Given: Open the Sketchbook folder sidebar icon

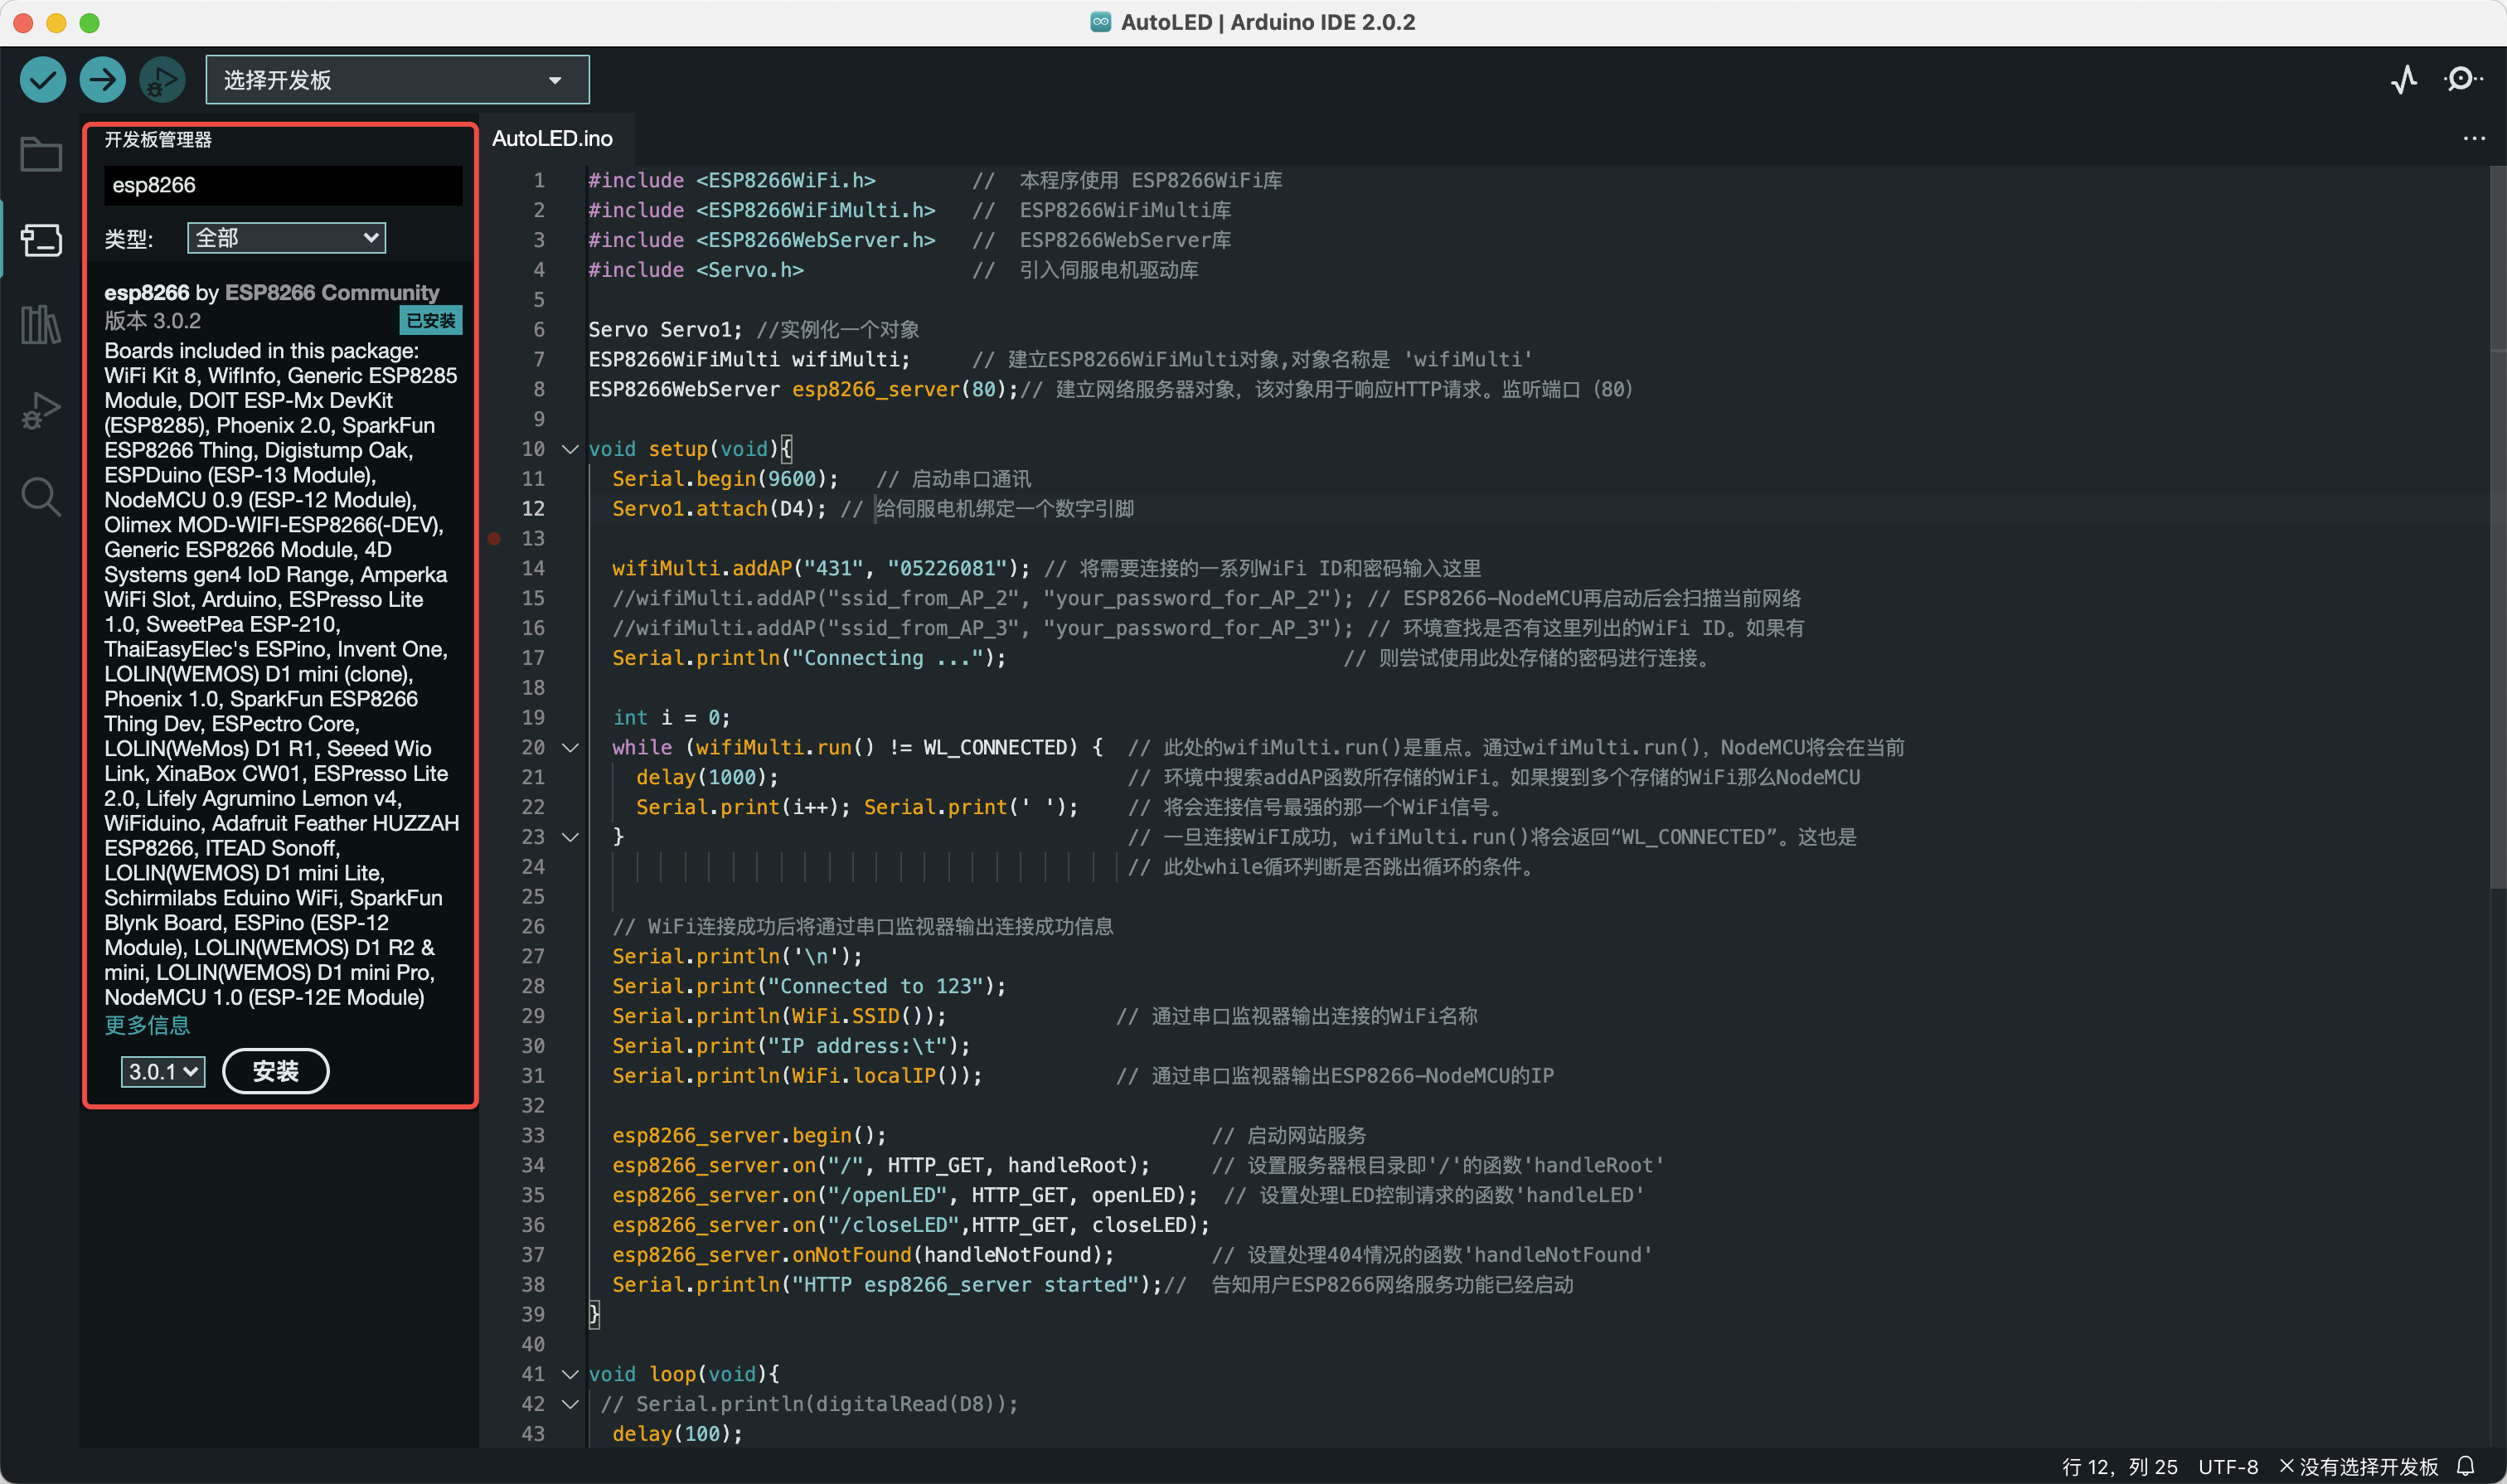Looking at the screenshot, I should point(41,155).
